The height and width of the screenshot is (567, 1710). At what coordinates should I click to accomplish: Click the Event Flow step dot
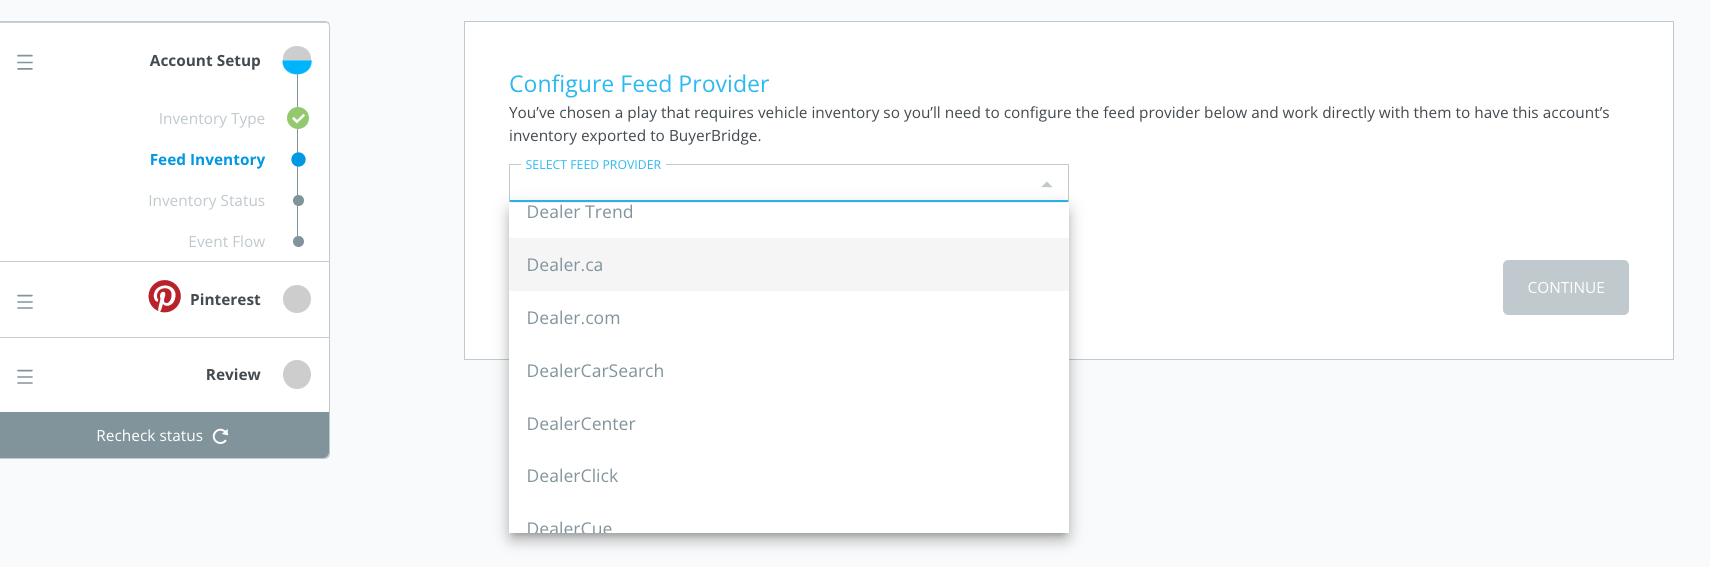pos(298,241)
